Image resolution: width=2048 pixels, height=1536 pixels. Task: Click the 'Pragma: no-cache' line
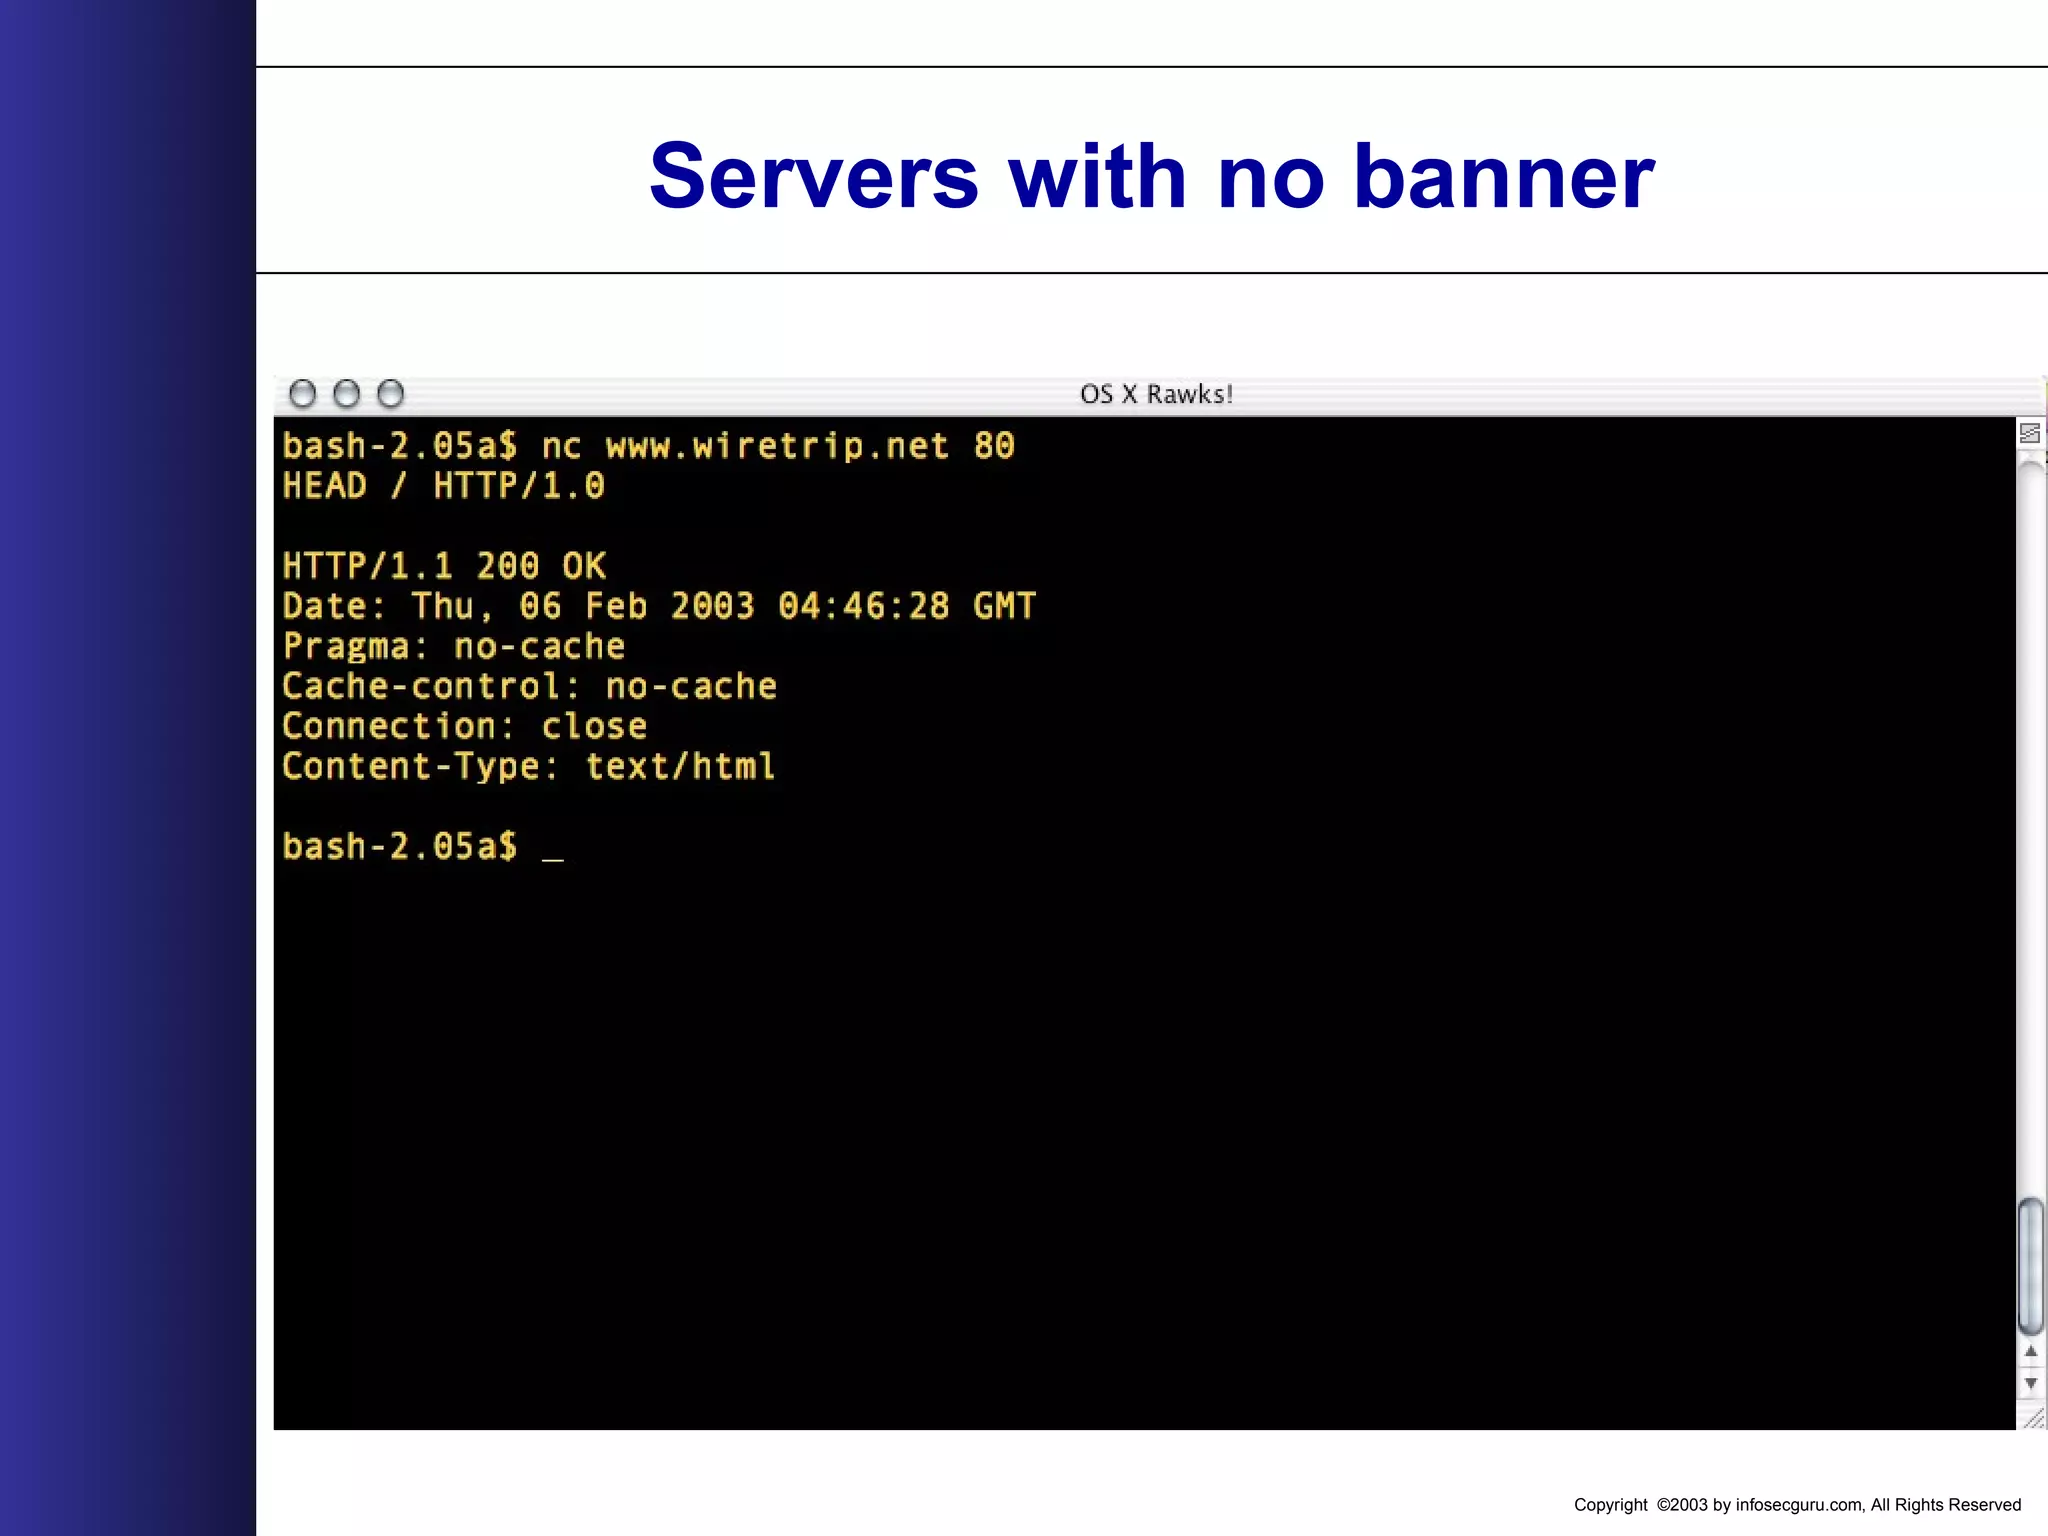pos(454,646)
